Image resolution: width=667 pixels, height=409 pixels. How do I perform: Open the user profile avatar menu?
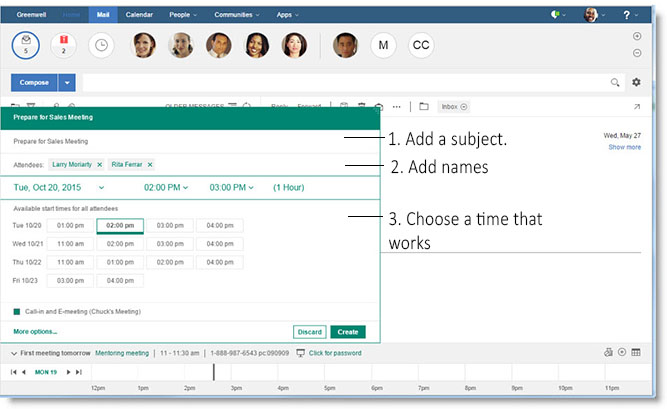[590, 15]
